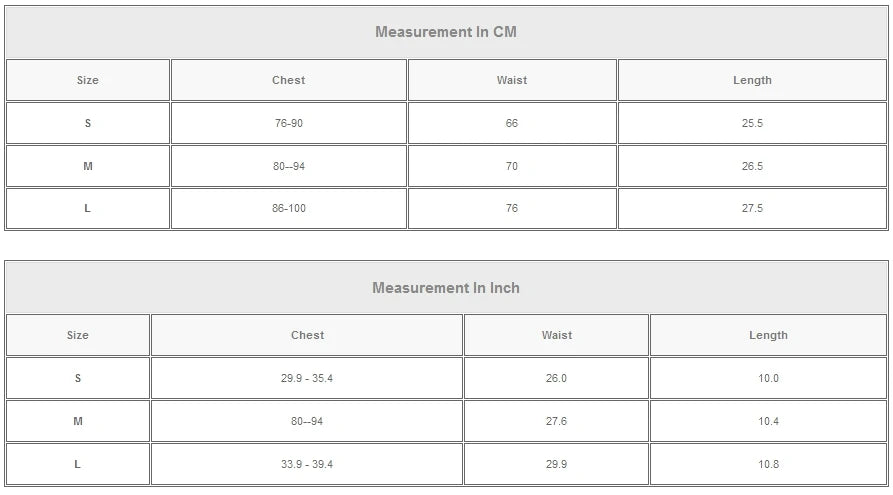Image resolution: width=893 pixels, height=495 pixels.
Task: Click the 27.5 length cell
Action: tap(752, 209)
